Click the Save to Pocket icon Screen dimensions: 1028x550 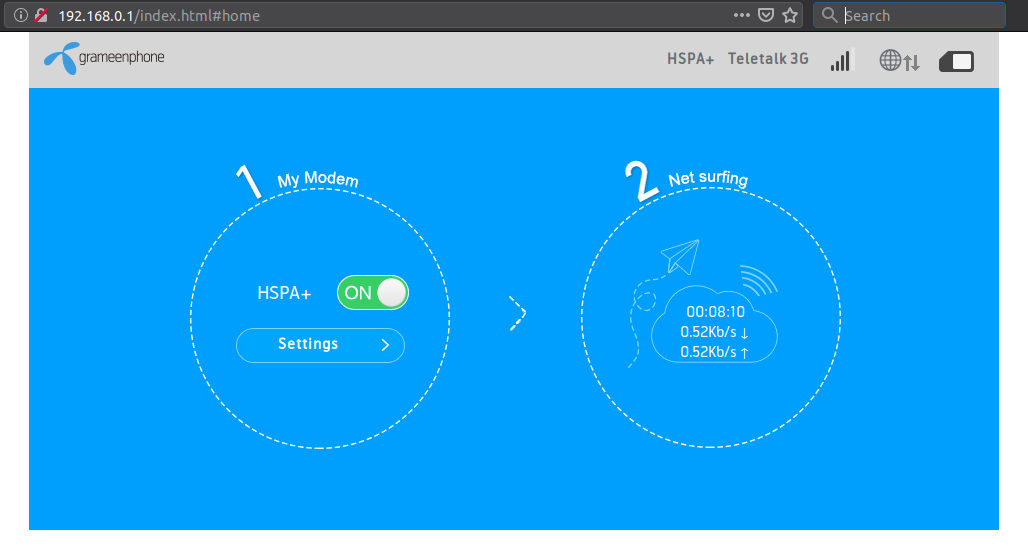pos(766,15)
